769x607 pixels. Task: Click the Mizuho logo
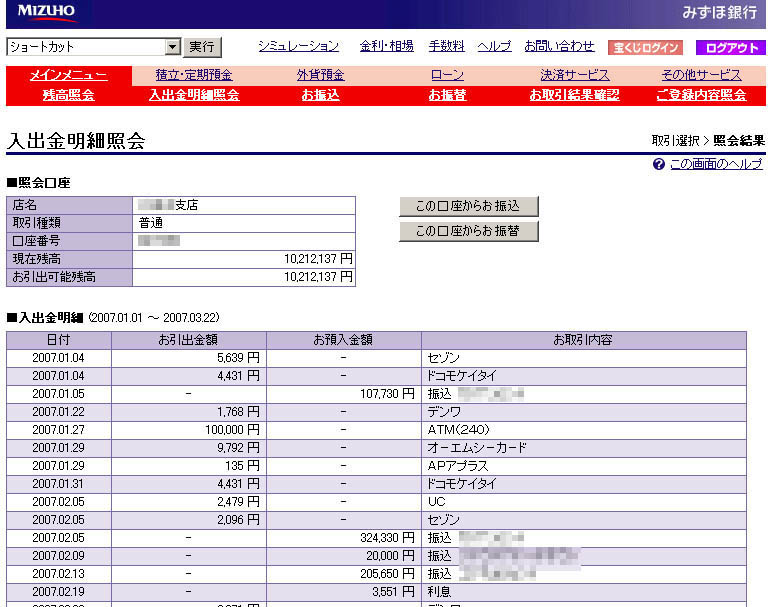[x=46, y=12]
